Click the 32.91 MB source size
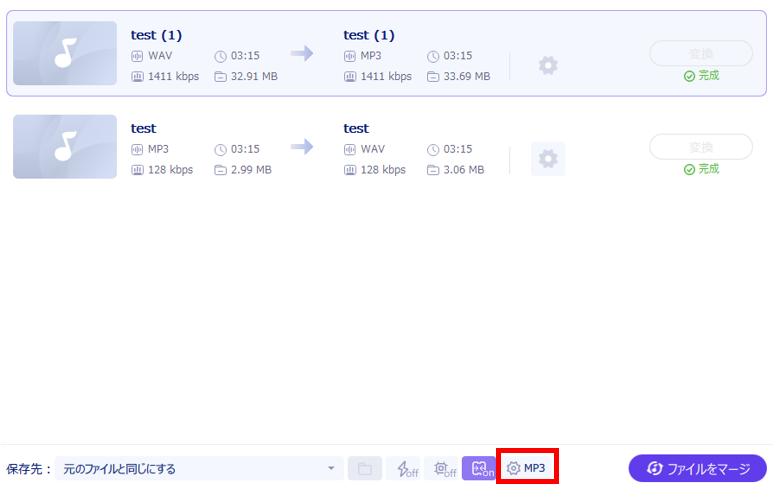Screen dimensions: 784x497 [254, 76]
